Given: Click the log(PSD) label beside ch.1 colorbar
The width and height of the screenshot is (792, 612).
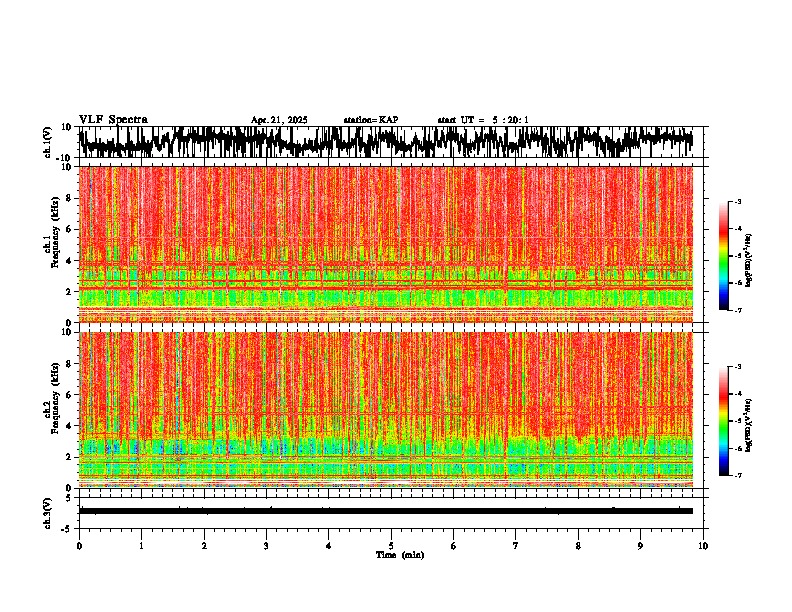Looking at the screenshot, I should [x=749, y=261].
